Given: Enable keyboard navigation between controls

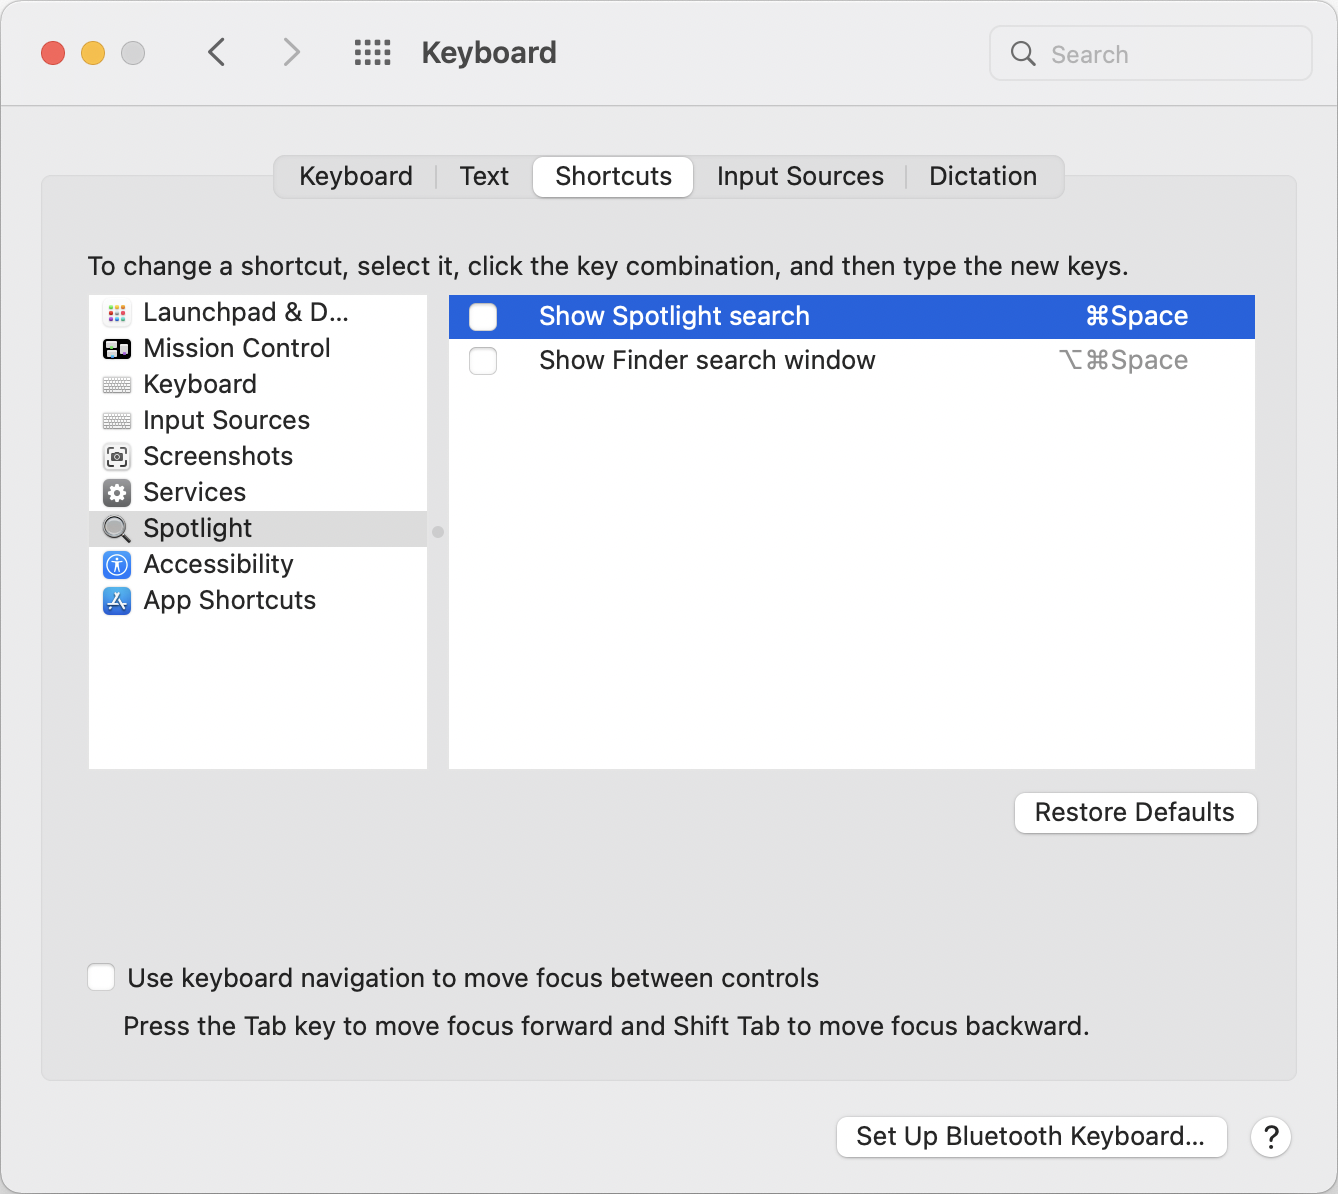Looking at the screenshot, I should 101,977.
